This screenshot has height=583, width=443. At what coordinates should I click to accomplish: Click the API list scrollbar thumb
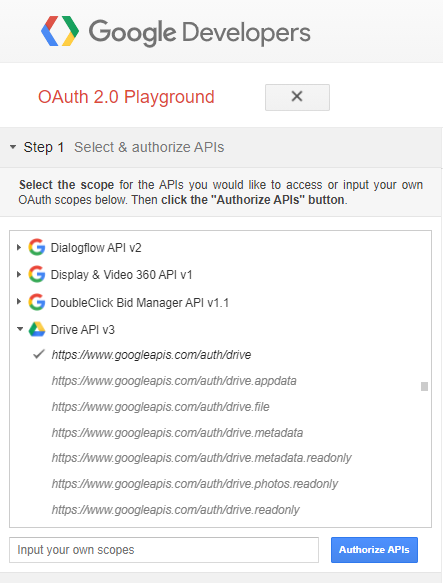coord(424,386)
